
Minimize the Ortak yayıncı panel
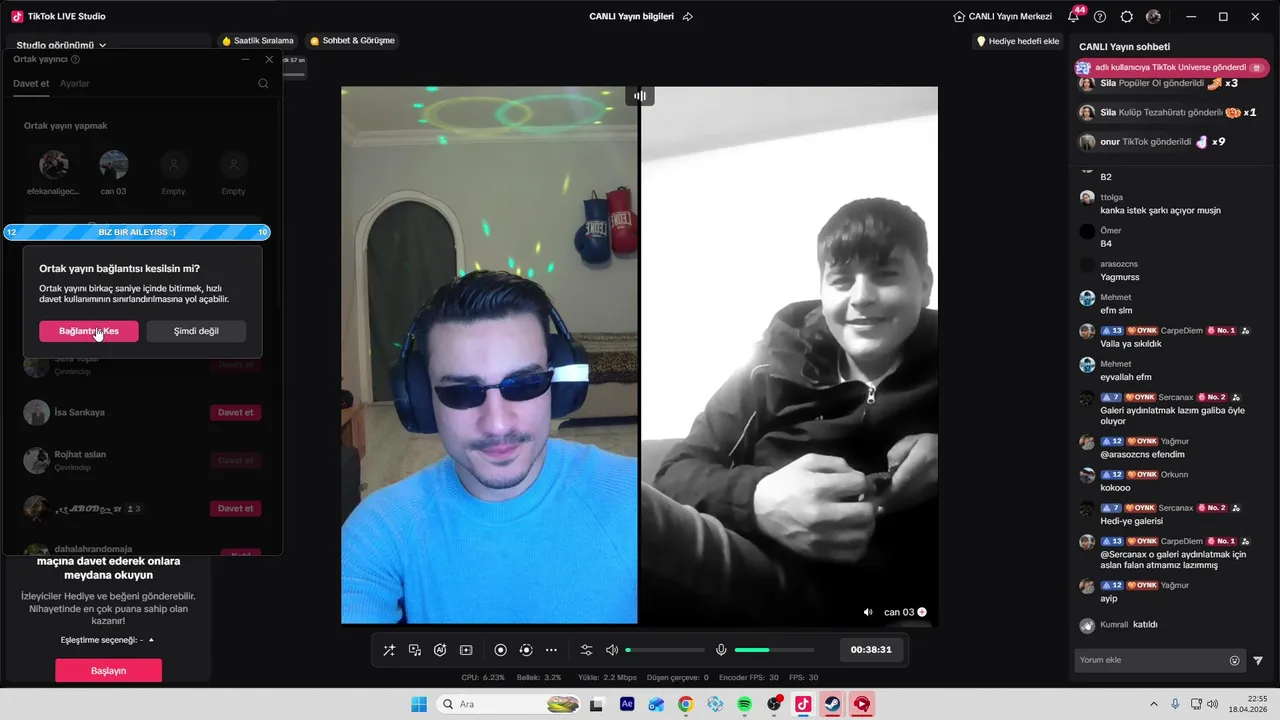(x=246, y=59)
